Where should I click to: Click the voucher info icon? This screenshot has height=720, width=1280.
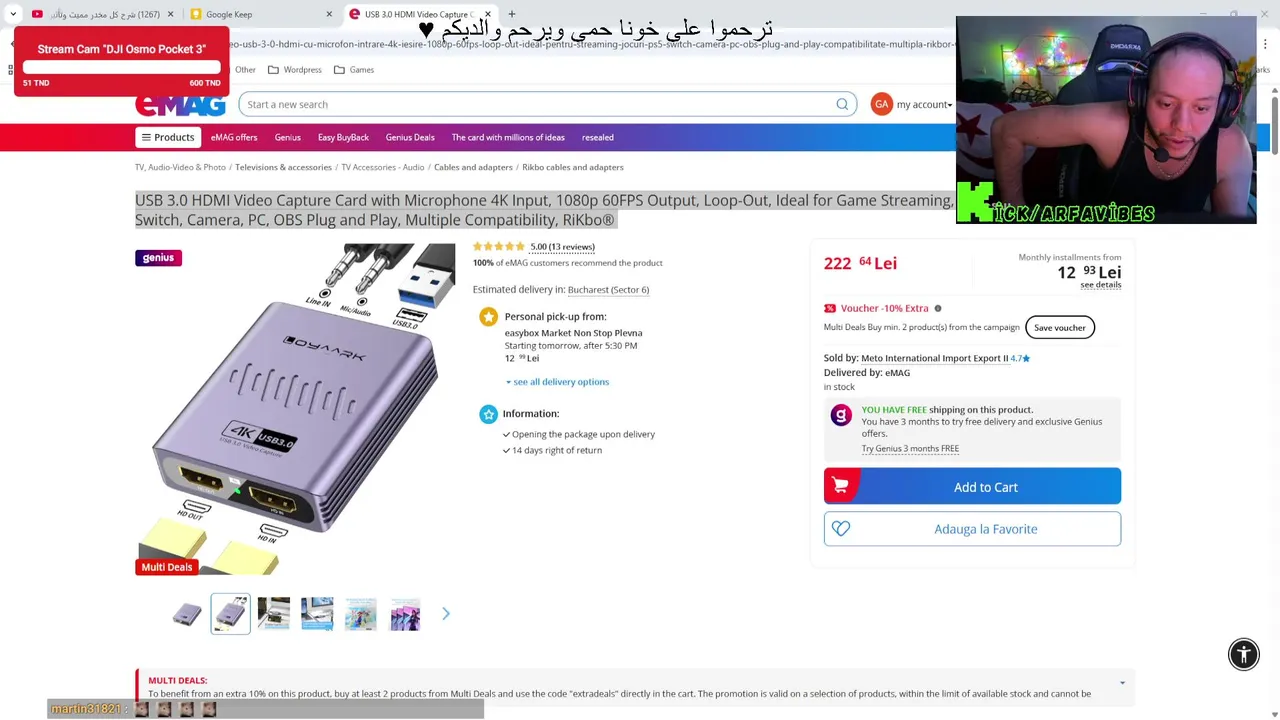tap(937, 308)
